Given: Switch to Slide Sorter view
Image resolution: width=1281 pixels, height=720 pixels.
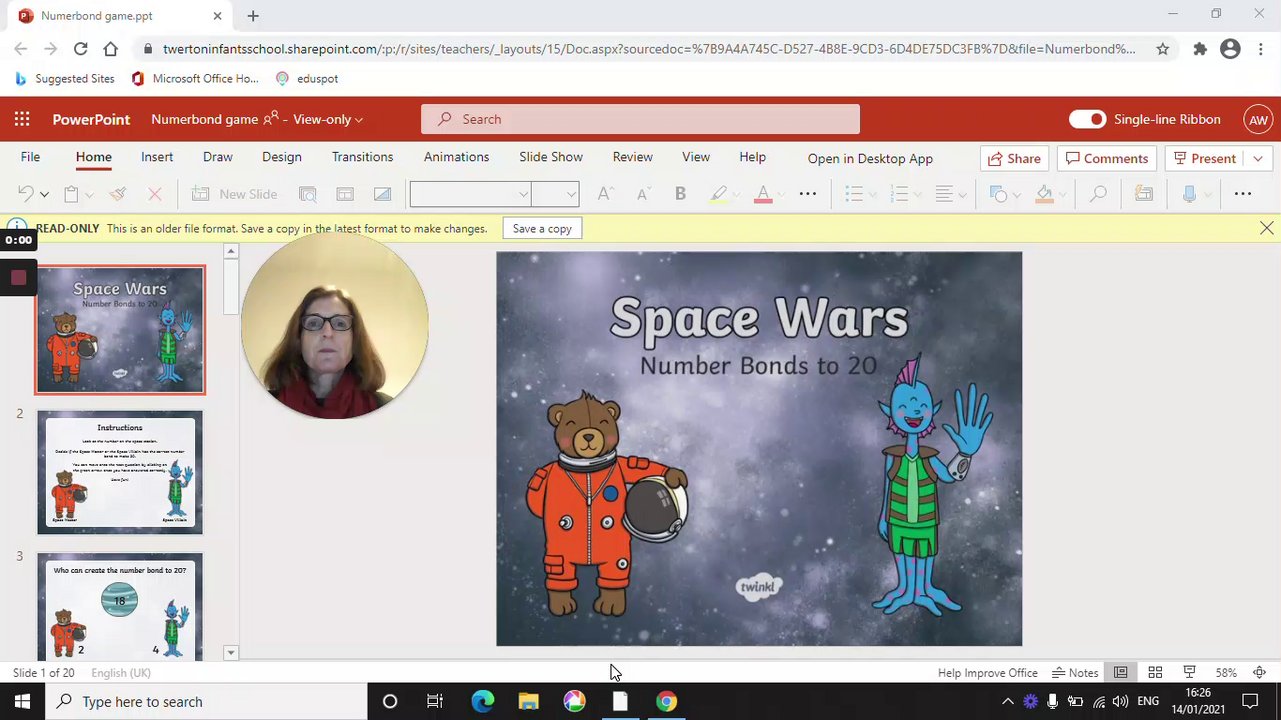Looking at the screenshot, I should click(1155, 672).
